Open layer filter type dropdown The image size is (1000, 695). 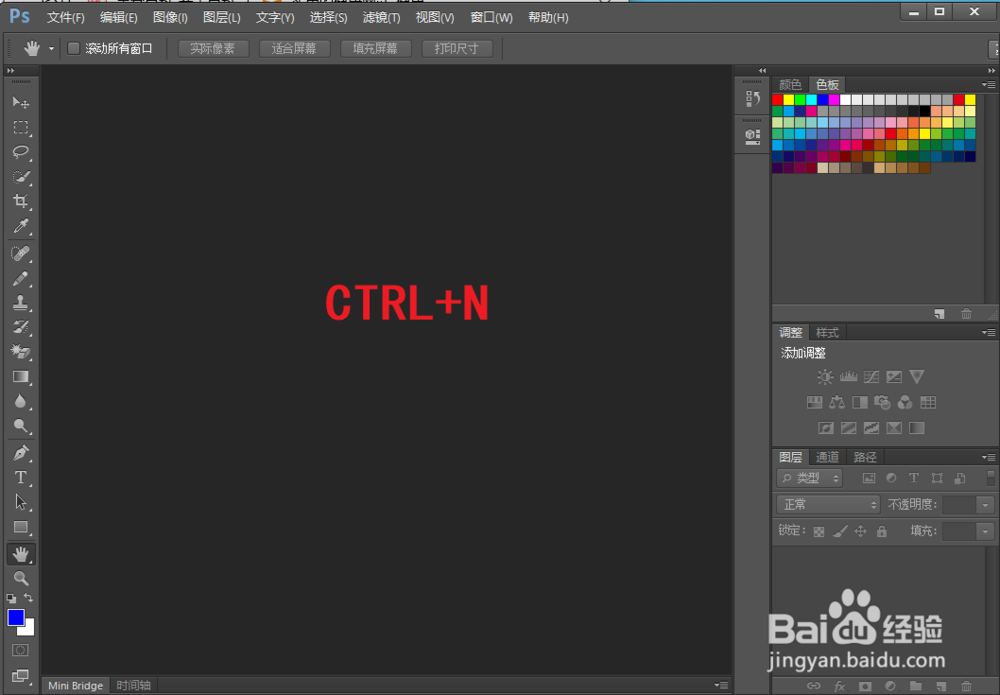[810, 478]
